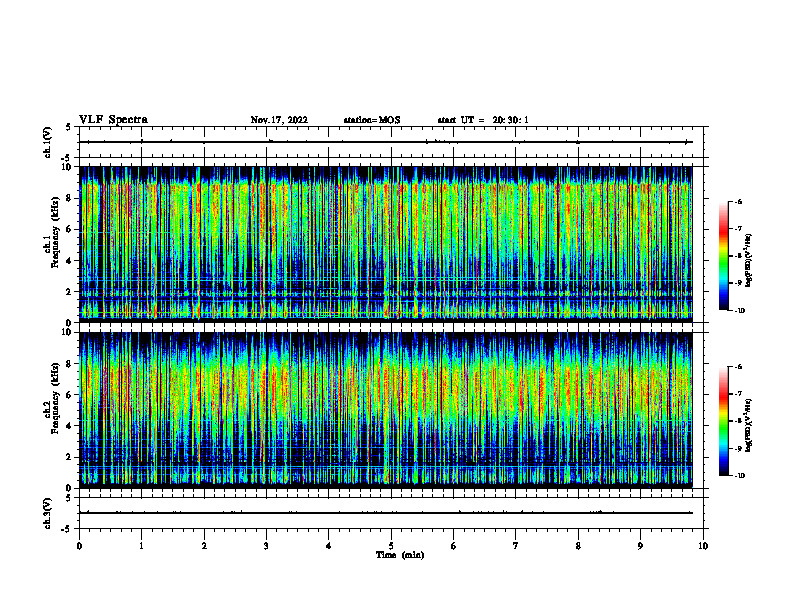This screenshot has width=792, height=612.
Task: Click the 'ch.3(V)' waveform axis label
Action: [x=47, y=514]
